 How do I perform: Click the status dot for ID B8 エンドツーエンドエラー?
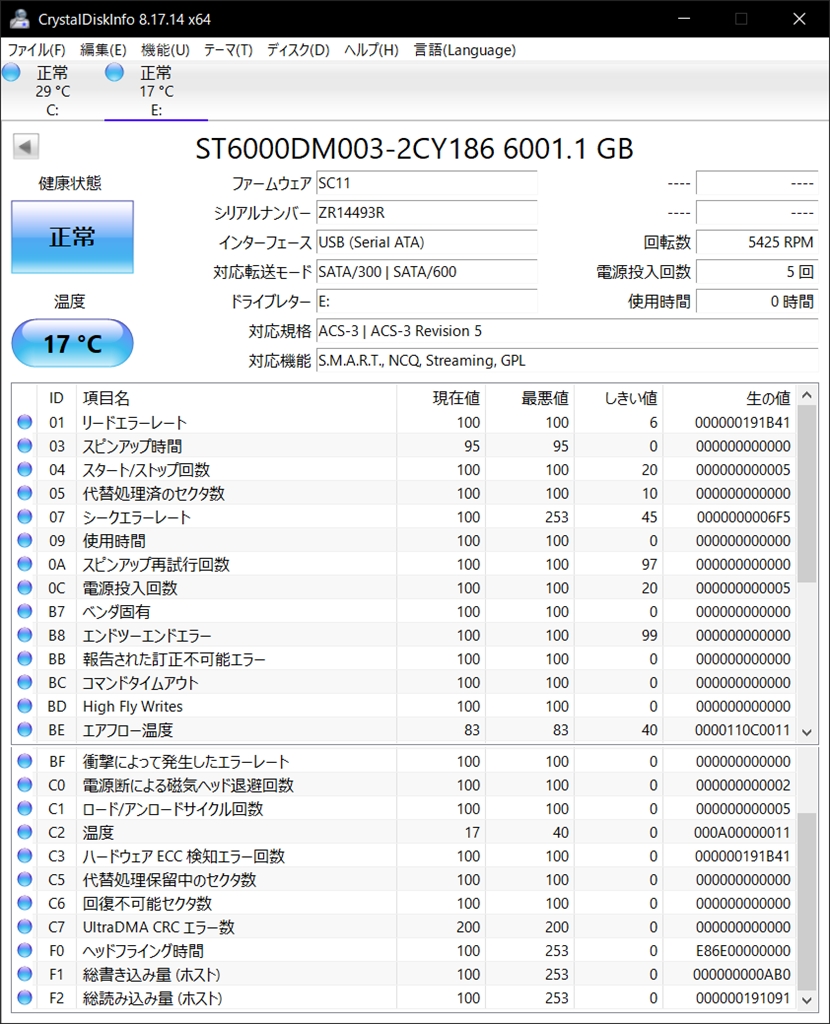pyautogui.click(x=25, y=635)
